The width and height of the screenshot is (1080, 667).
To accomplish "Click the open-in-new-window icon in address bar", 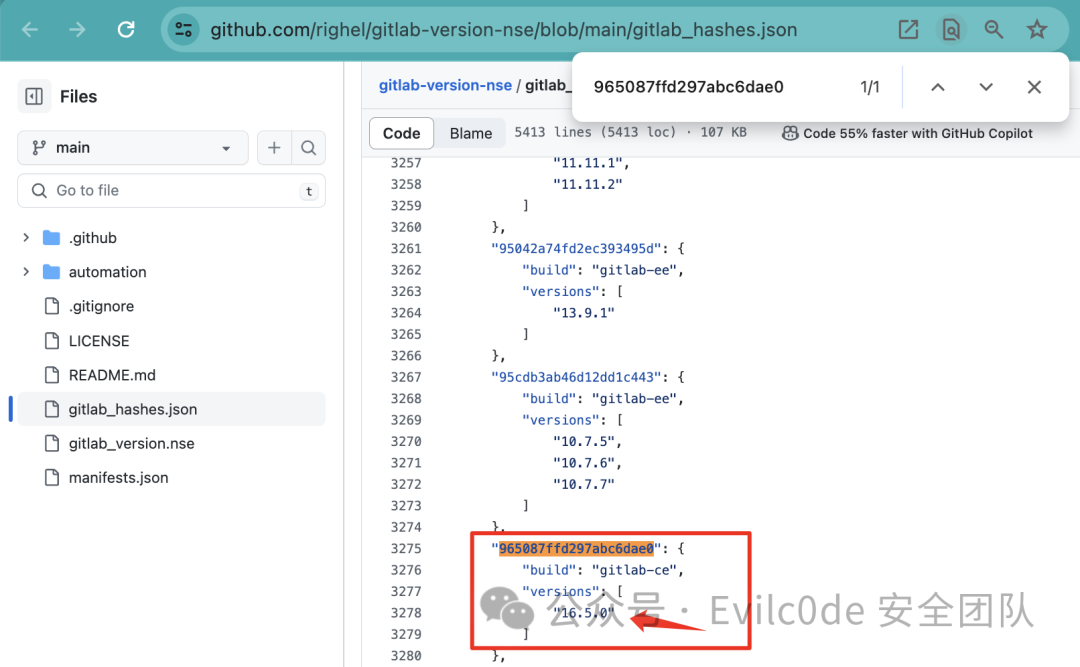I will [x=908, y=30].
